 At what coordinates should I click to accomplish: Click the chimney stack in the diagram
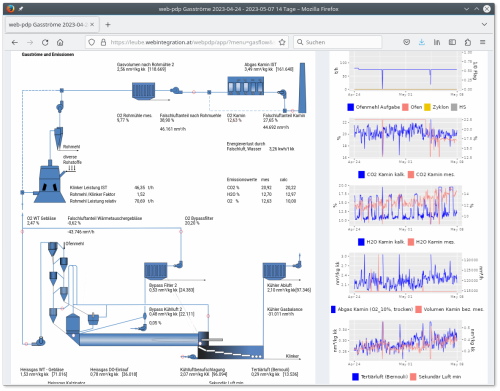[x=302, y=88]
